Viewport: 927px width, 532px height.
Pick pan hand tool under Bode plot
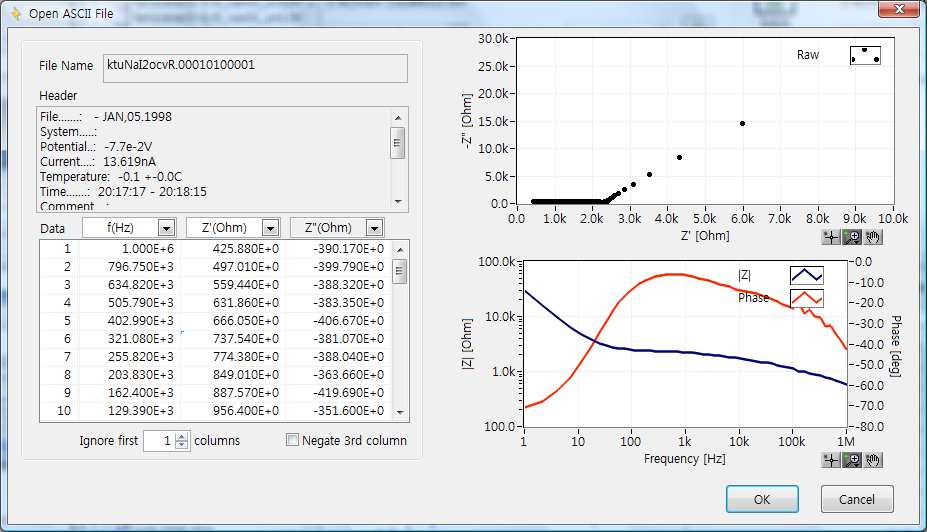pos(874,460)
